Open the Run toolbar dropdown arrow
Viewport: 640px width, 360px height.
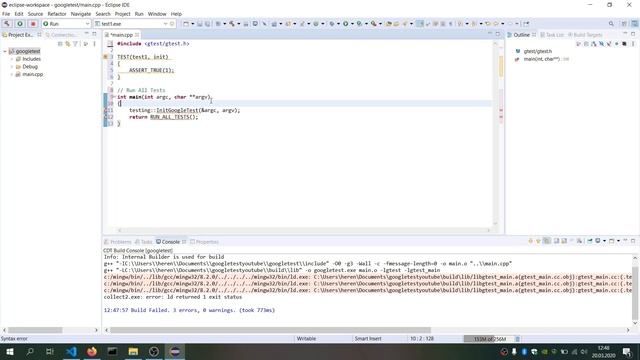pyautogui.click(x=352, y=24)
